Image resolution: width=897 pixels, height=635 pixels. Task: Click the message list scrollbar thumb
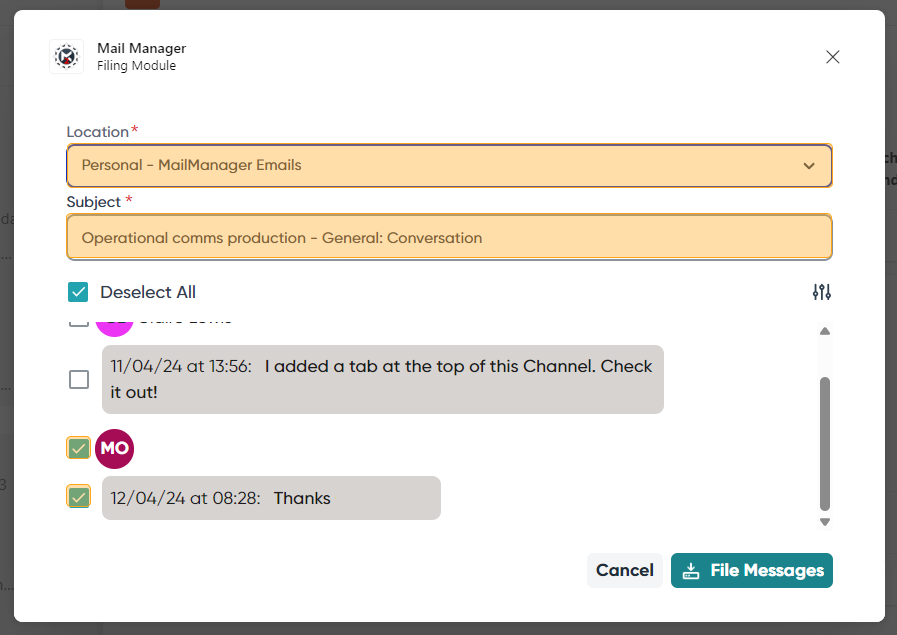coord(825,443)
